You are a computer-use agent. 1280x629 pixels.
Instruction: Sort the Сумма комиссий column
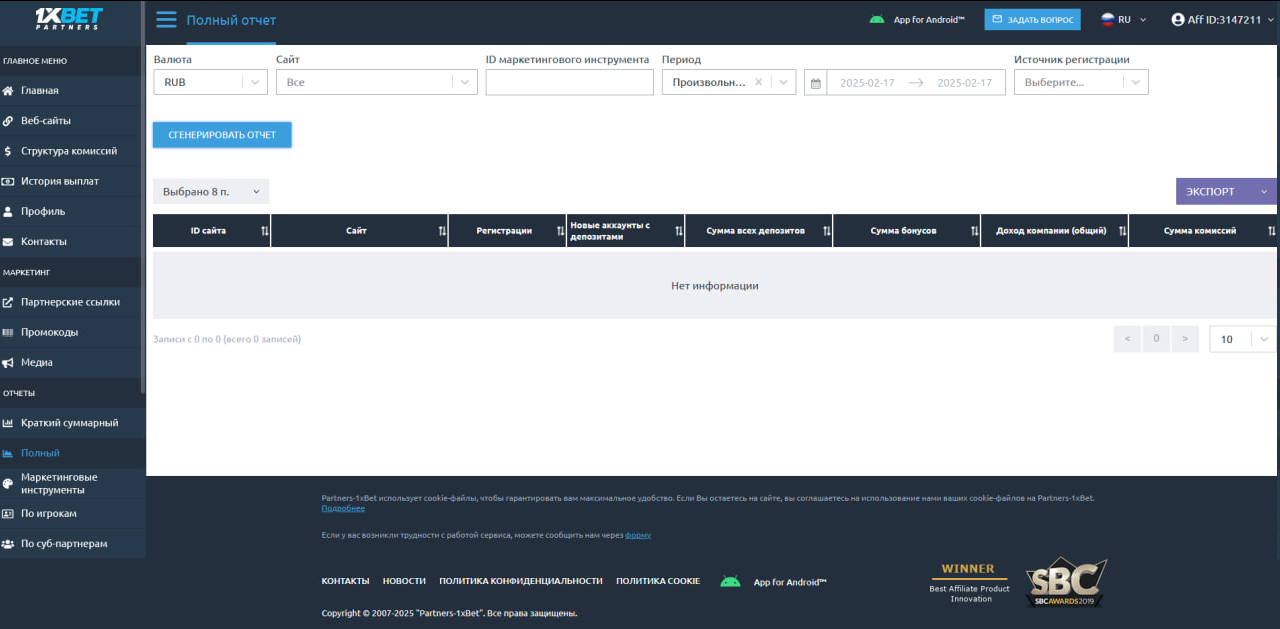click(1271, 231)
